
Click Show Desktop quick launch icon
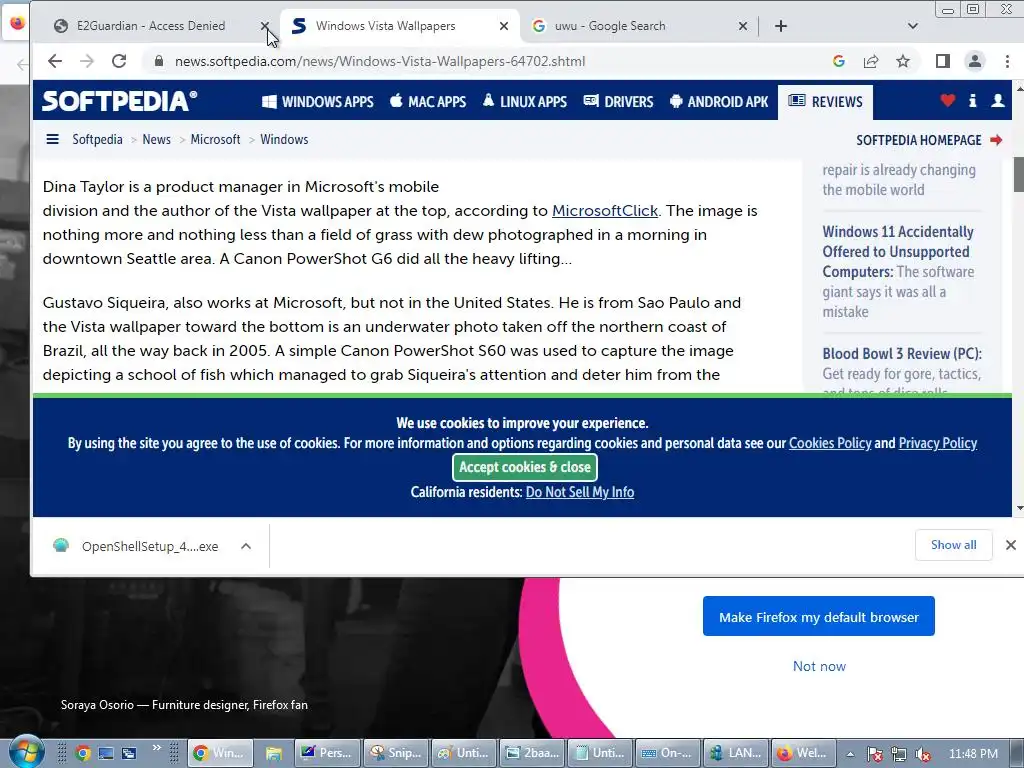(106, 753)
